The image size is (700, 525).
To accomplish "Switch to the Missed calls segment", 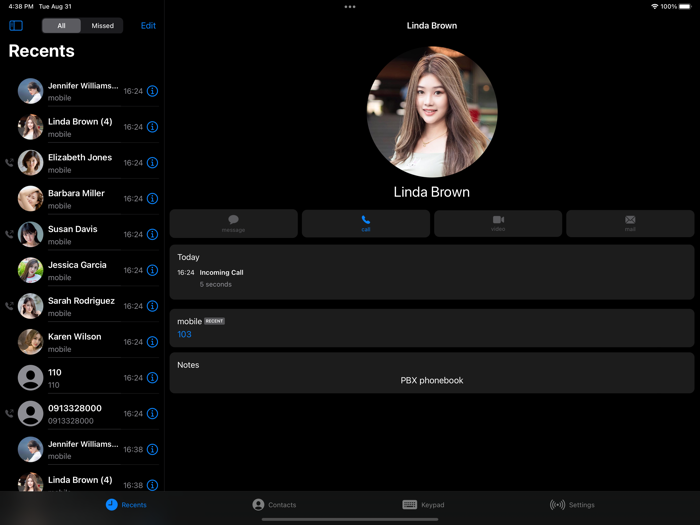I will 102,25.
